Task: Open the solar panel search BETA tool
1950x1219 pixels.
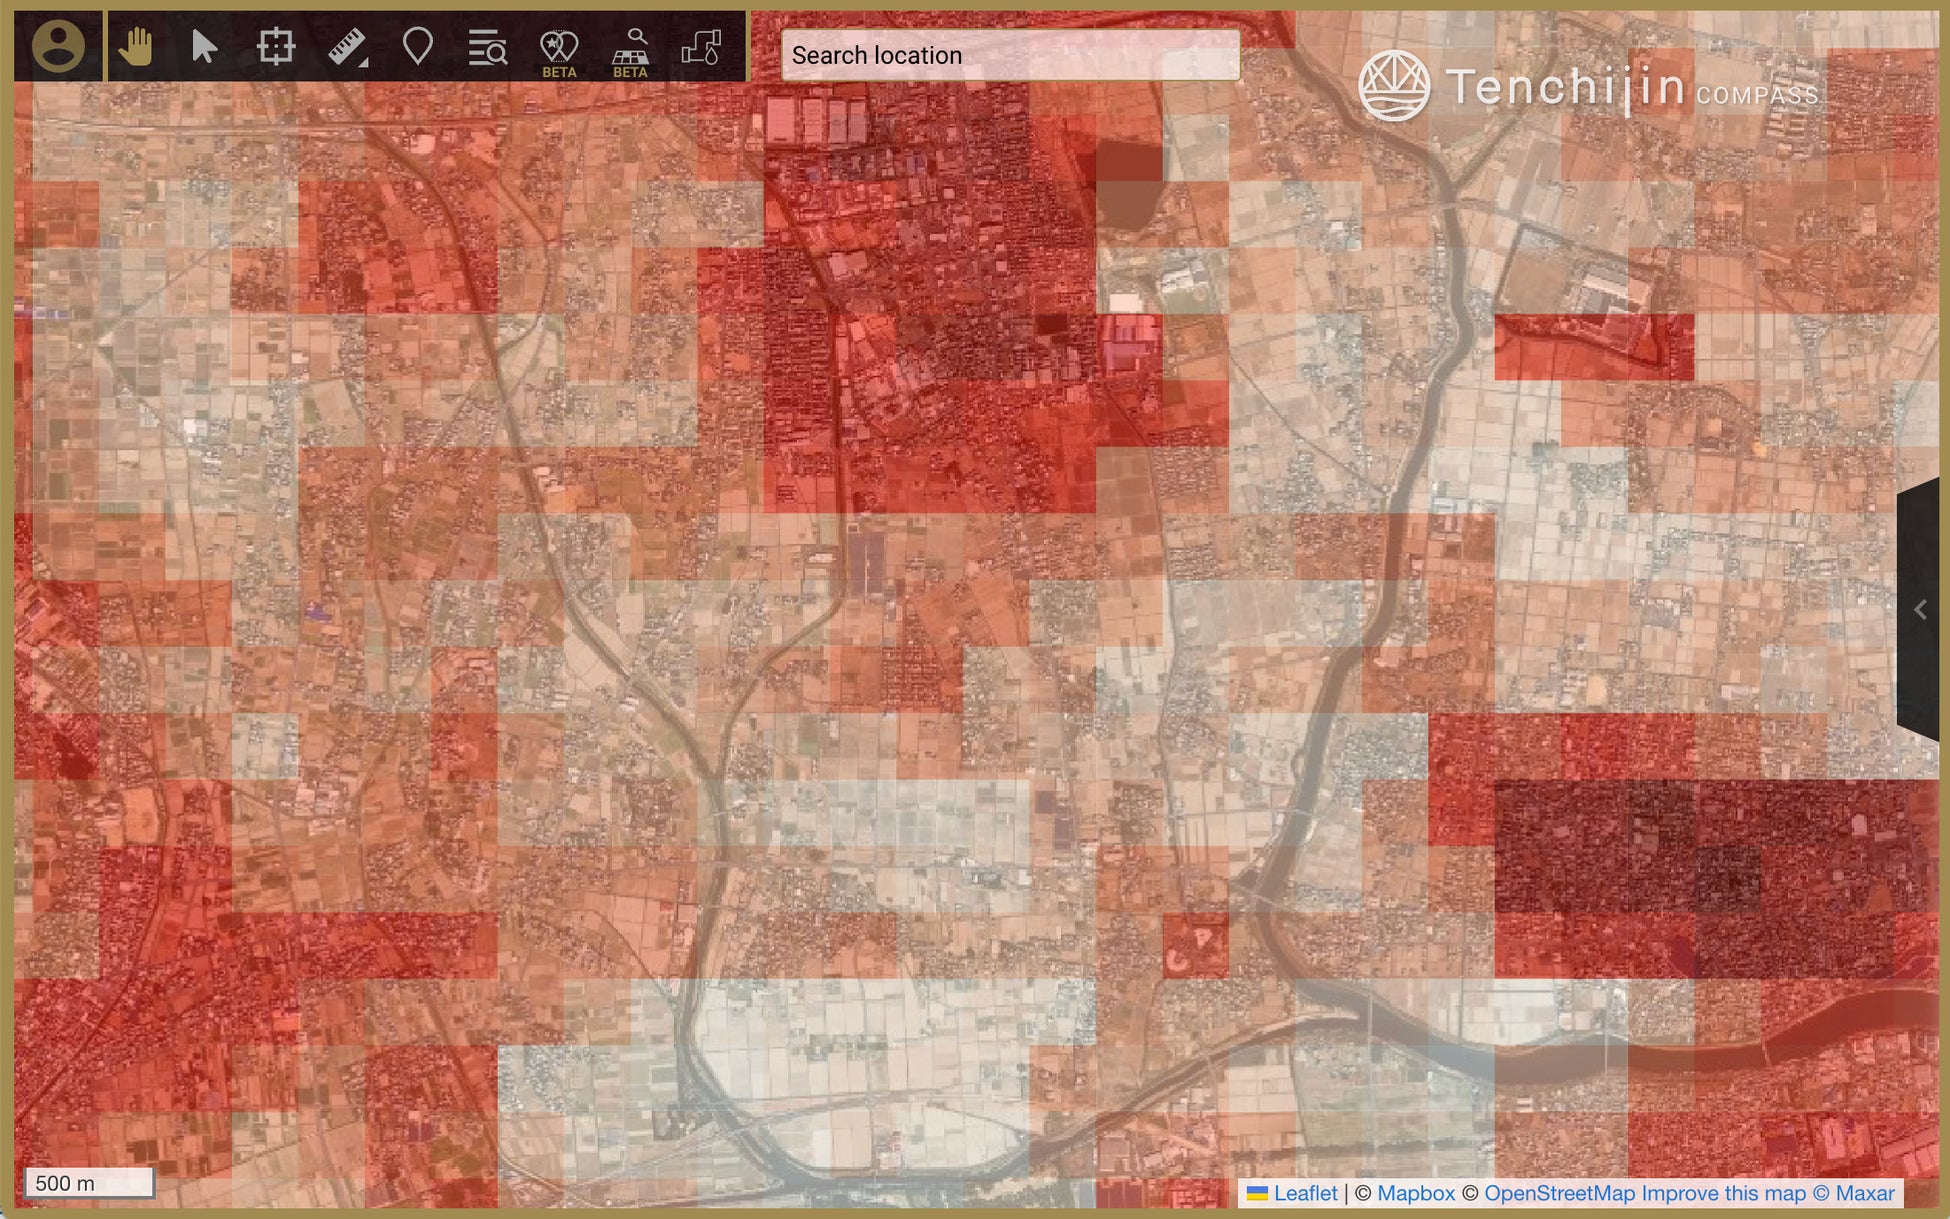Action: coord(630,50)
